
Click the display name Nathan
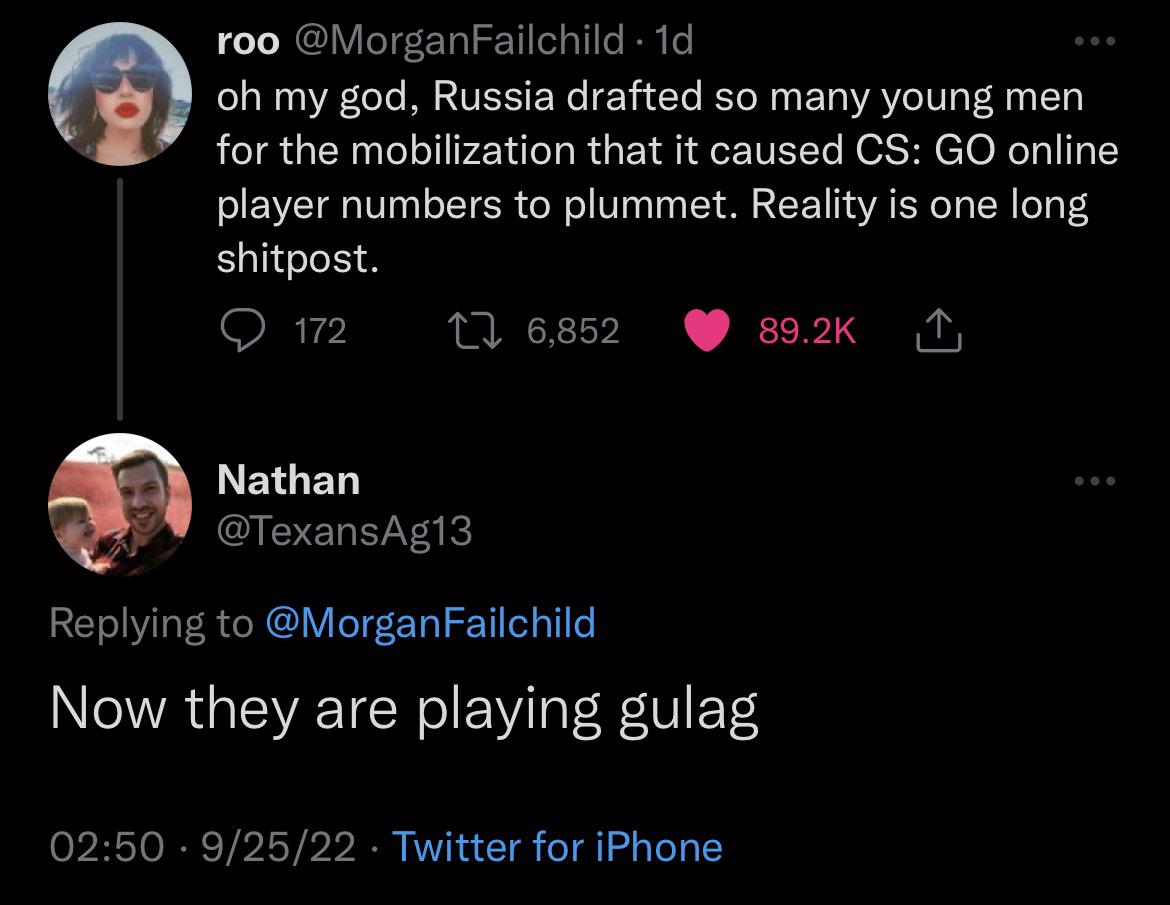click(288, 480)
